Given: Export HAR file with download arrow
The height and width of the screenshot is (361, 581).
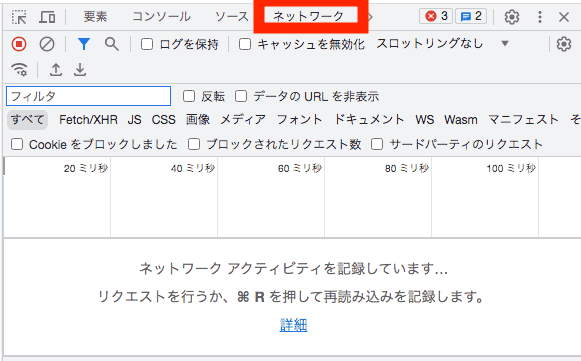Looking at the screenshot, I should click(80, 69).
